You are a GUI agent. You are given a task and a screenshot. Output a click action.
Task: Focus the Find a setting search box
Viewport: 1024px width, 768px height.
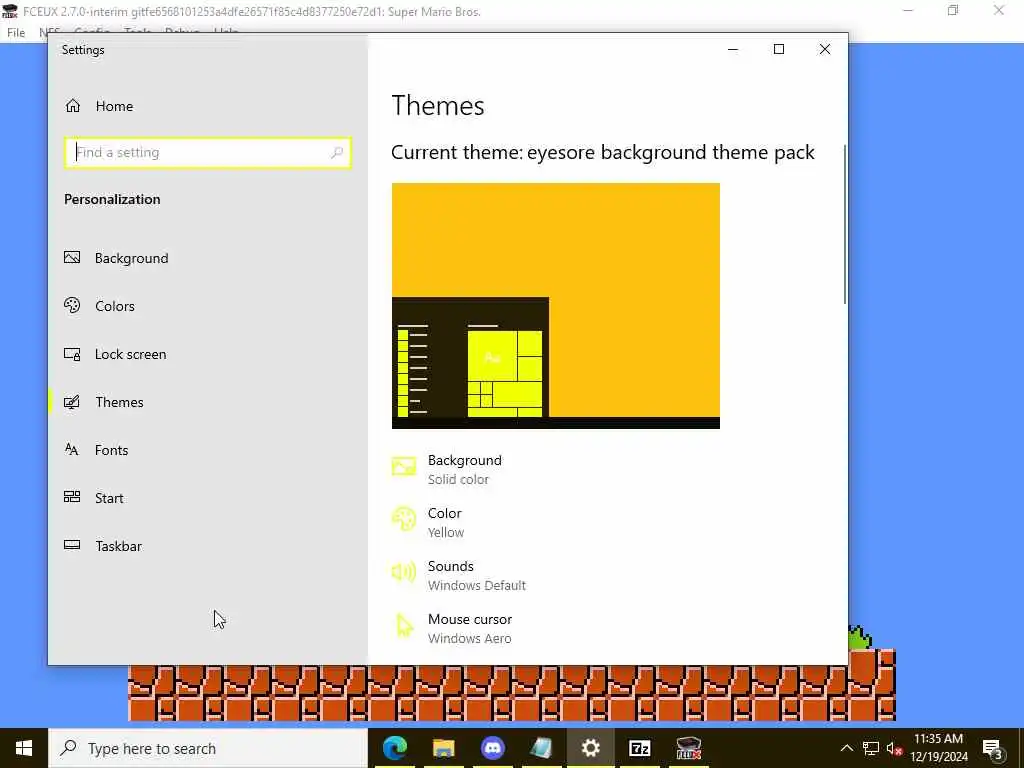pos(208,152)
